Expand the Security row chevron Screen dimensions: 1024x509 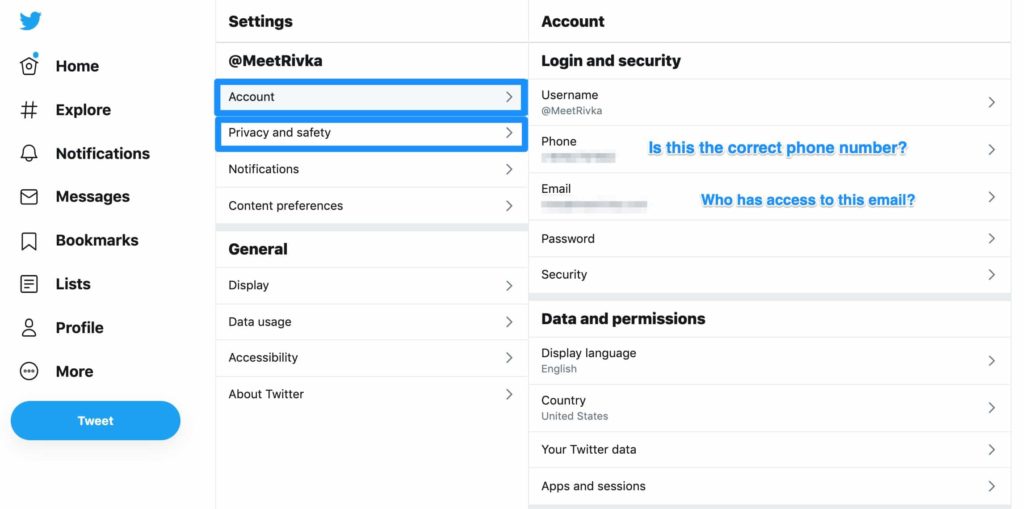[x=991, y=275]
